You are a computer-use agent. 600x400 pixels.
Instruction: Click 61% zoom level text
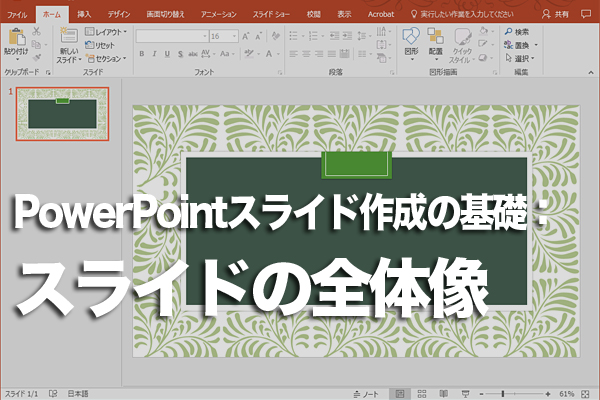pos(566,394)
